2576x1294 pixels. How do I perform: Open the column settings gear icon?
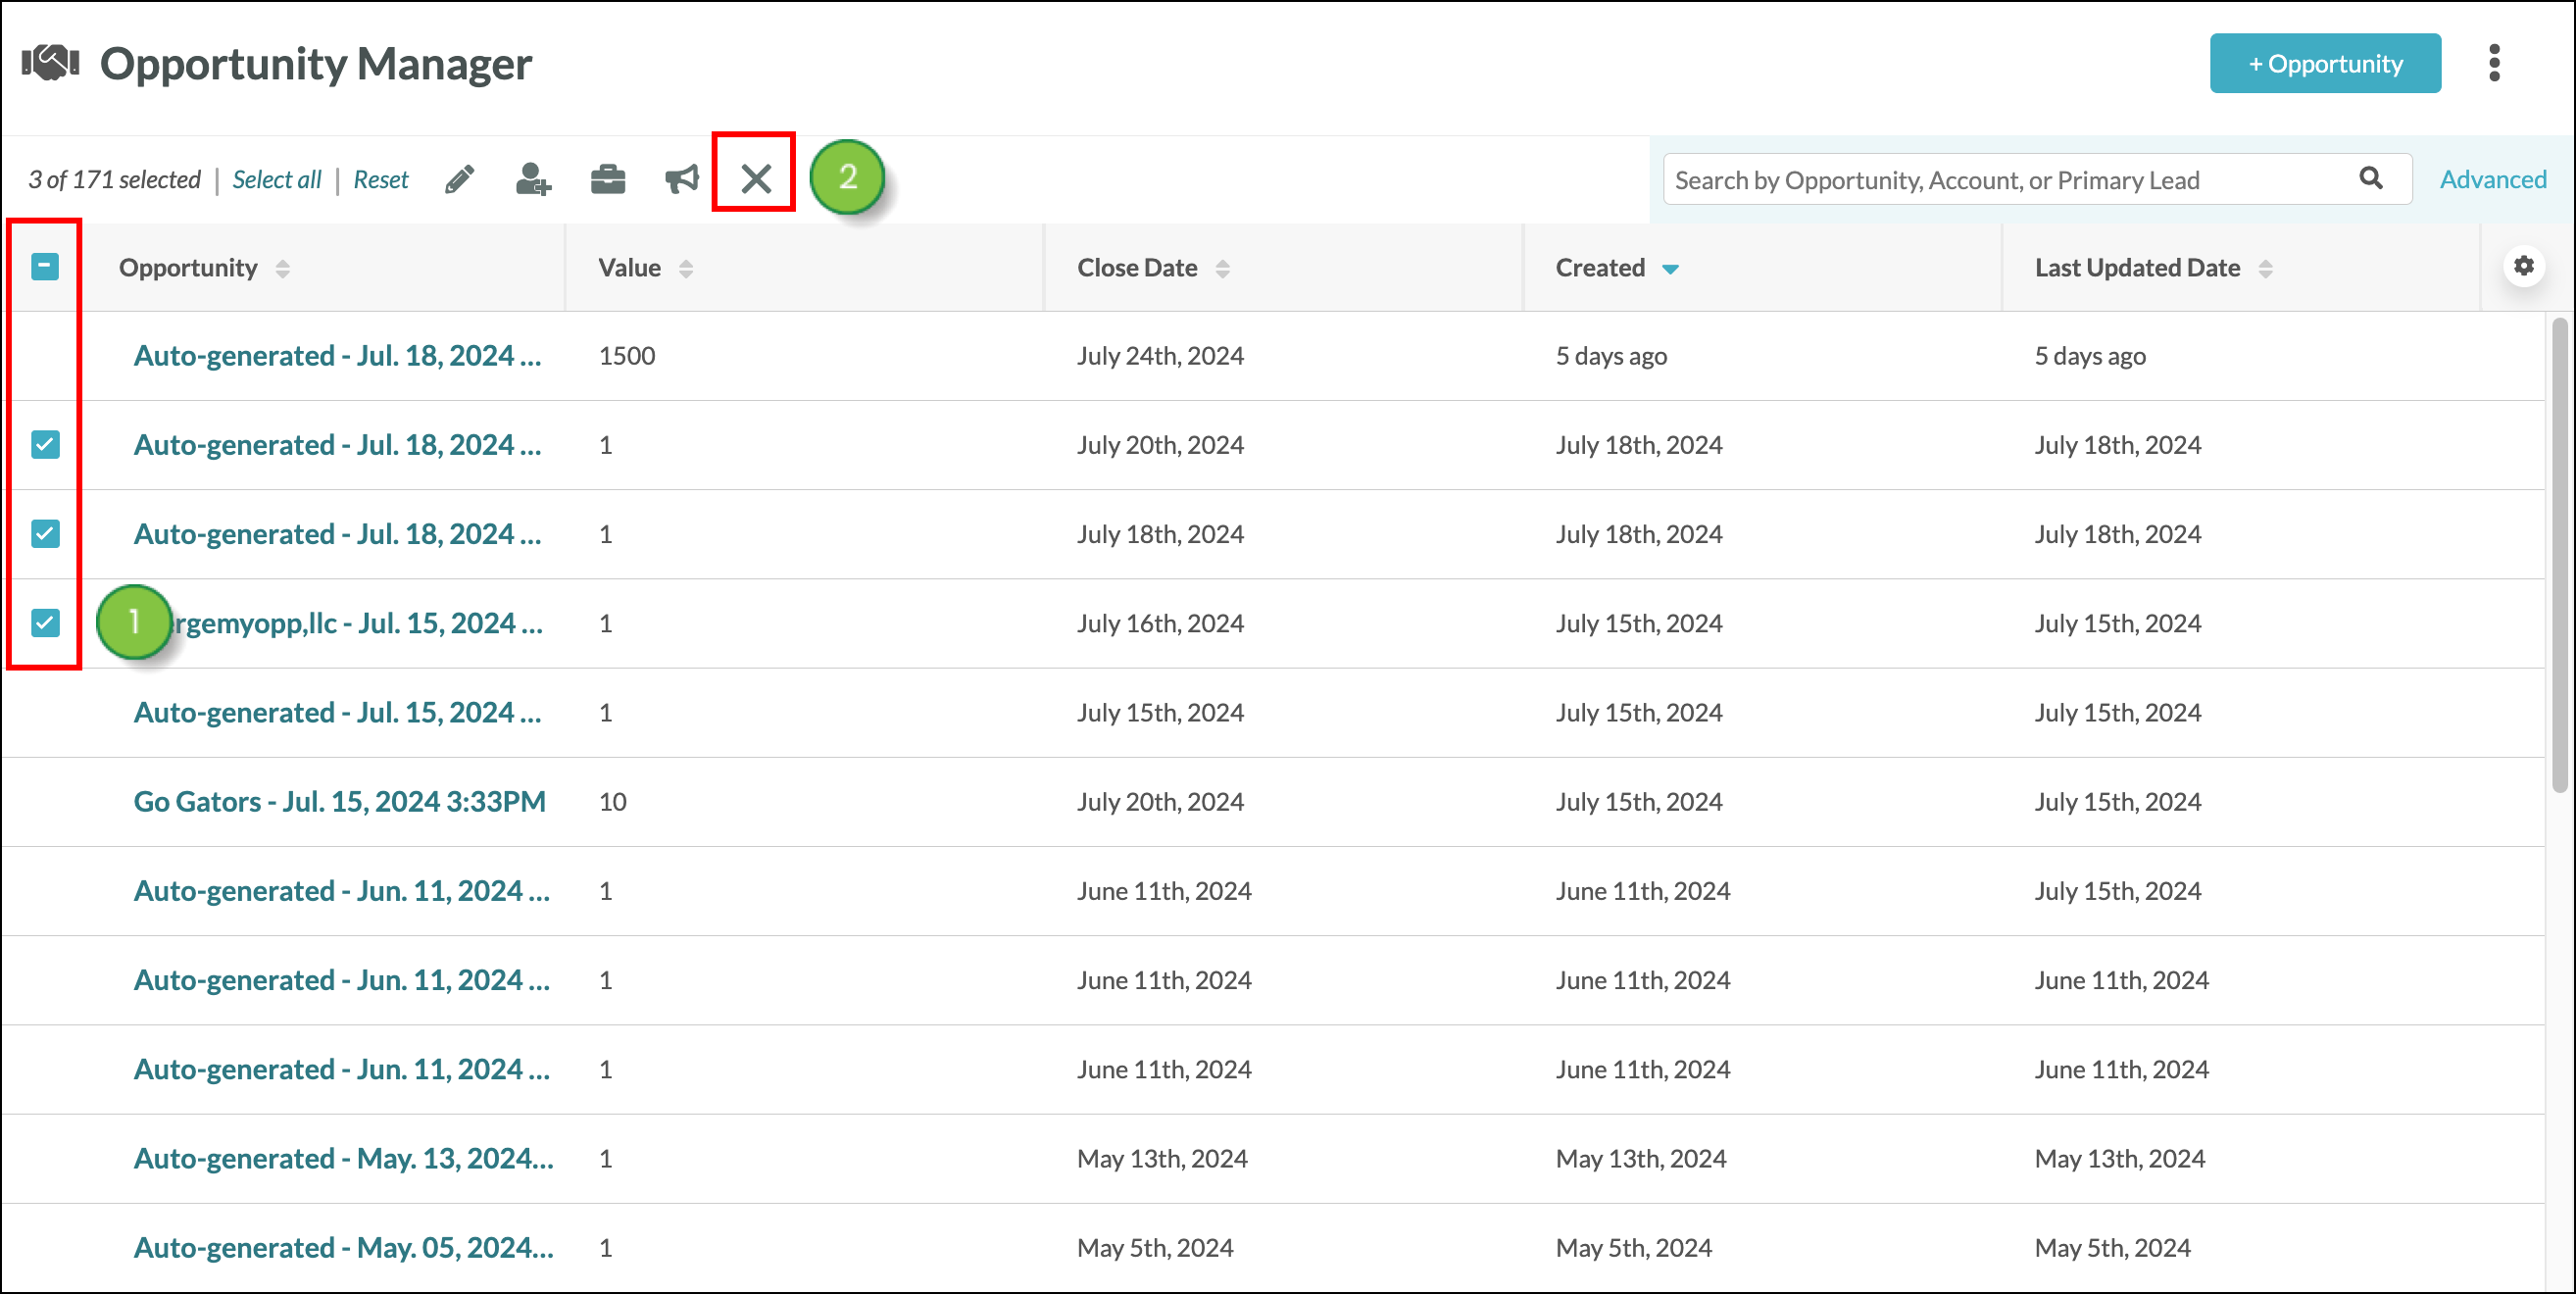click(2524, 266)
